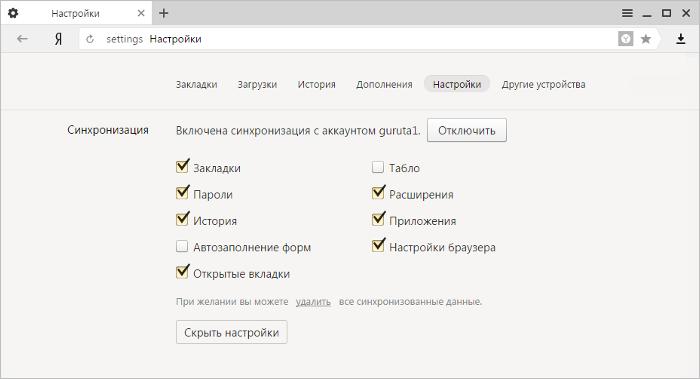
Task: Click the protect shield icon in address bar
Action: point(625,39)
